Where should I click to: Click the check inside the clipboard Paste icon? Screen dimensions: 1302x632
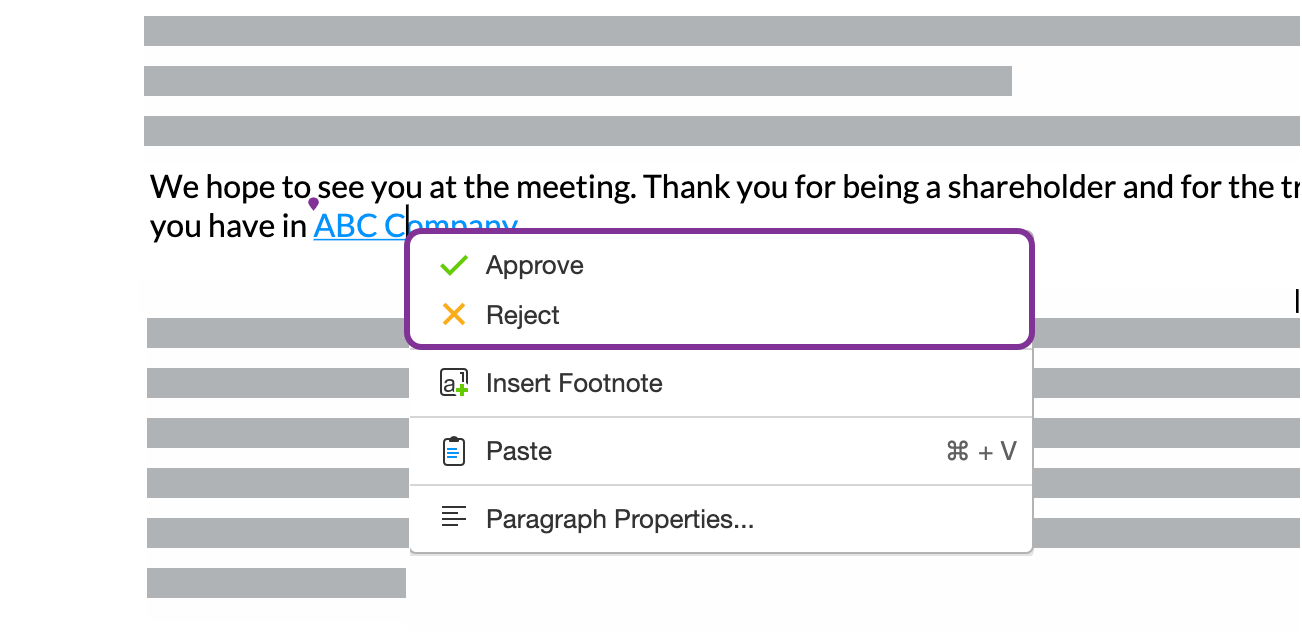[453, 451]
